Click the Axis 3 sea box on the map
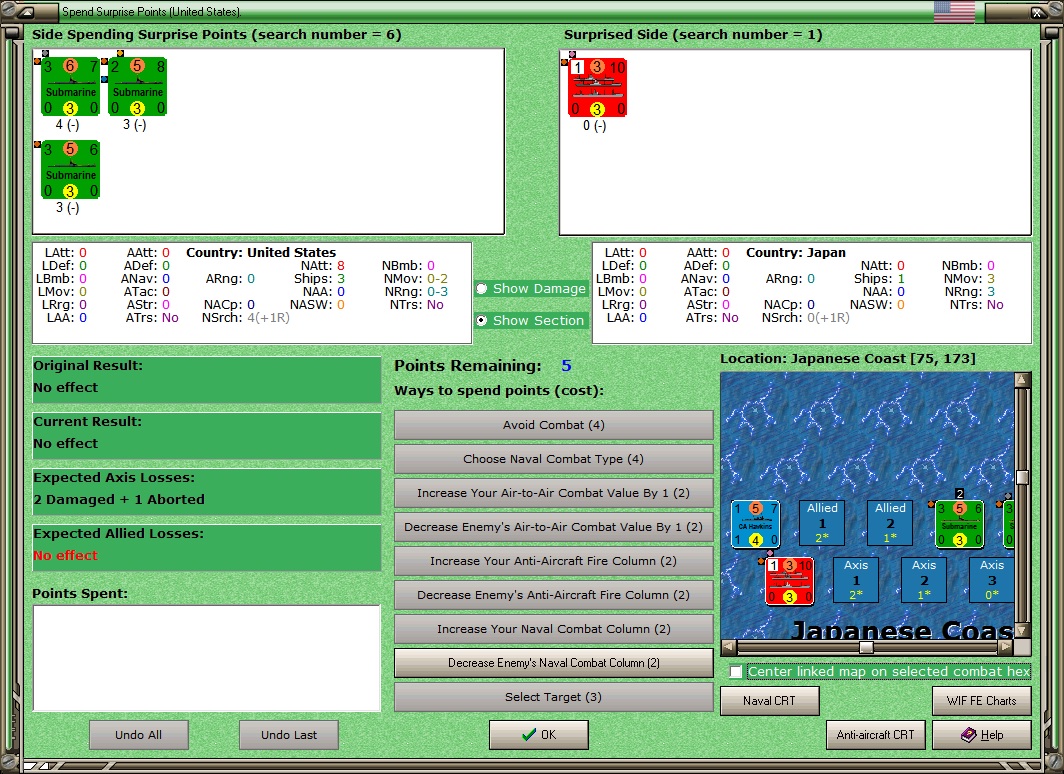The image size is (1064, 774). pos(992,580)
